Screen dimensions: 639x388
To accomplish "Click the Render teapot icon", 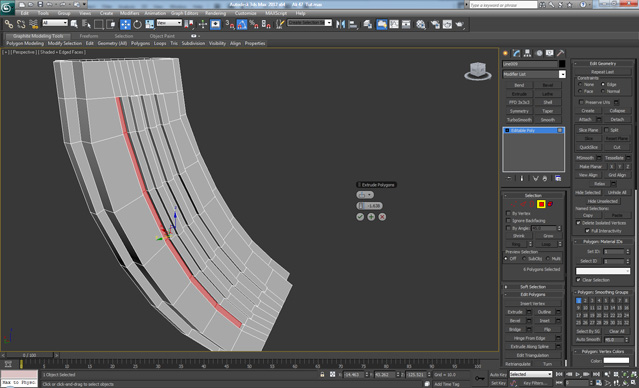I will click(x=460, y=24).
